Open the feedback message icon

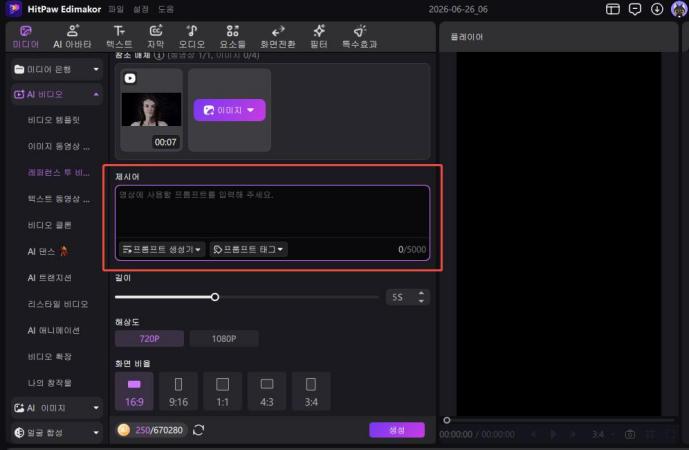635,9
